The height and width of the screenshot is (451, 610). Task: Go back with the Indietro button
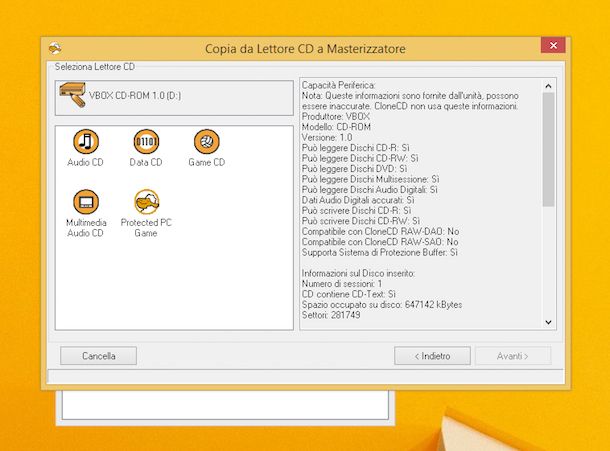click(431, 355)
